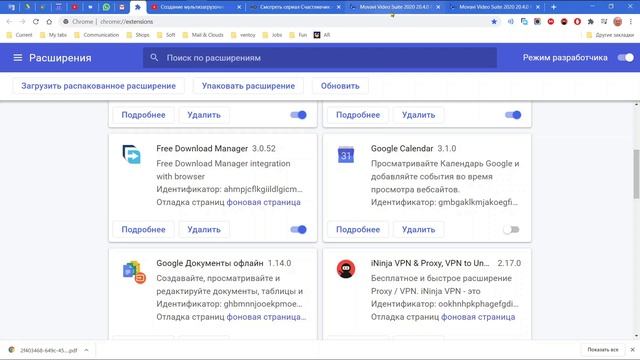Image resolution: width=640 pixels, height=360 pixels.
Task: Open the user profile avatar
Action: click(x=618, y=22)
